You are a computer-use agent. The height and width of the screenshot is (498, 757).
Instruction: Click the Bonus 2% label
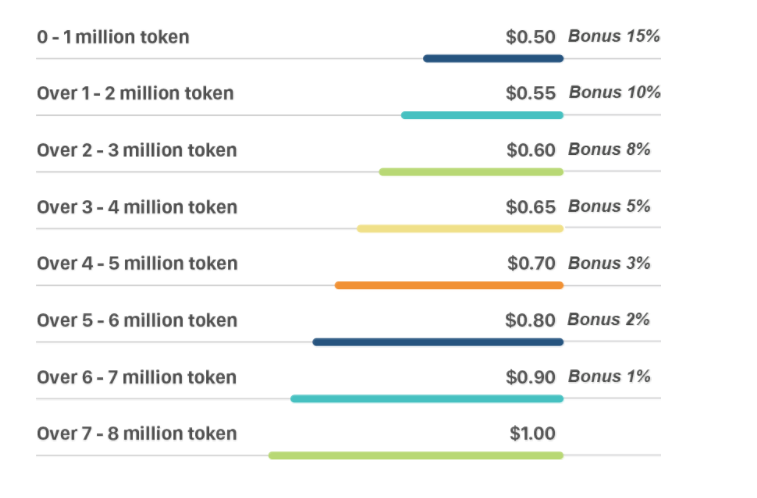(608, 319)
